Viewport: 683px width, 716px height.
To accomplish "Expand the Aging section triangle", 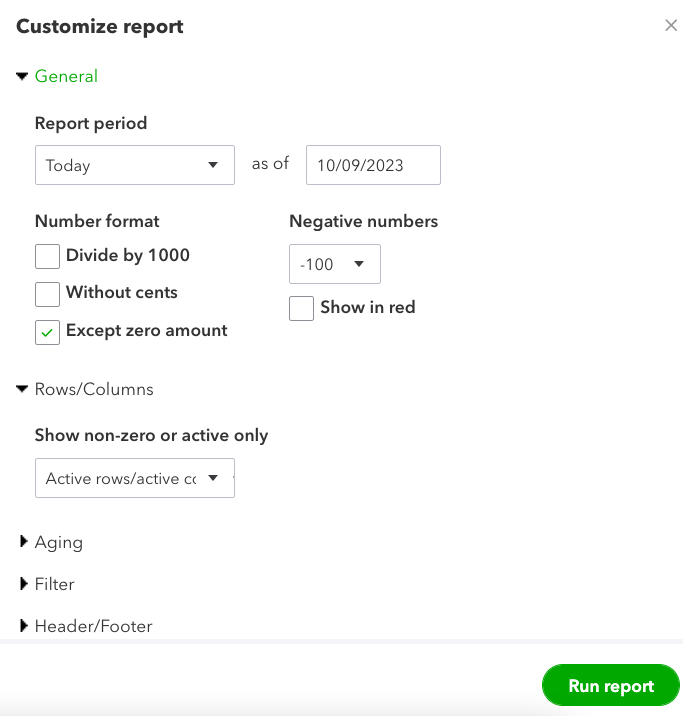I will (x=24, y=542).
